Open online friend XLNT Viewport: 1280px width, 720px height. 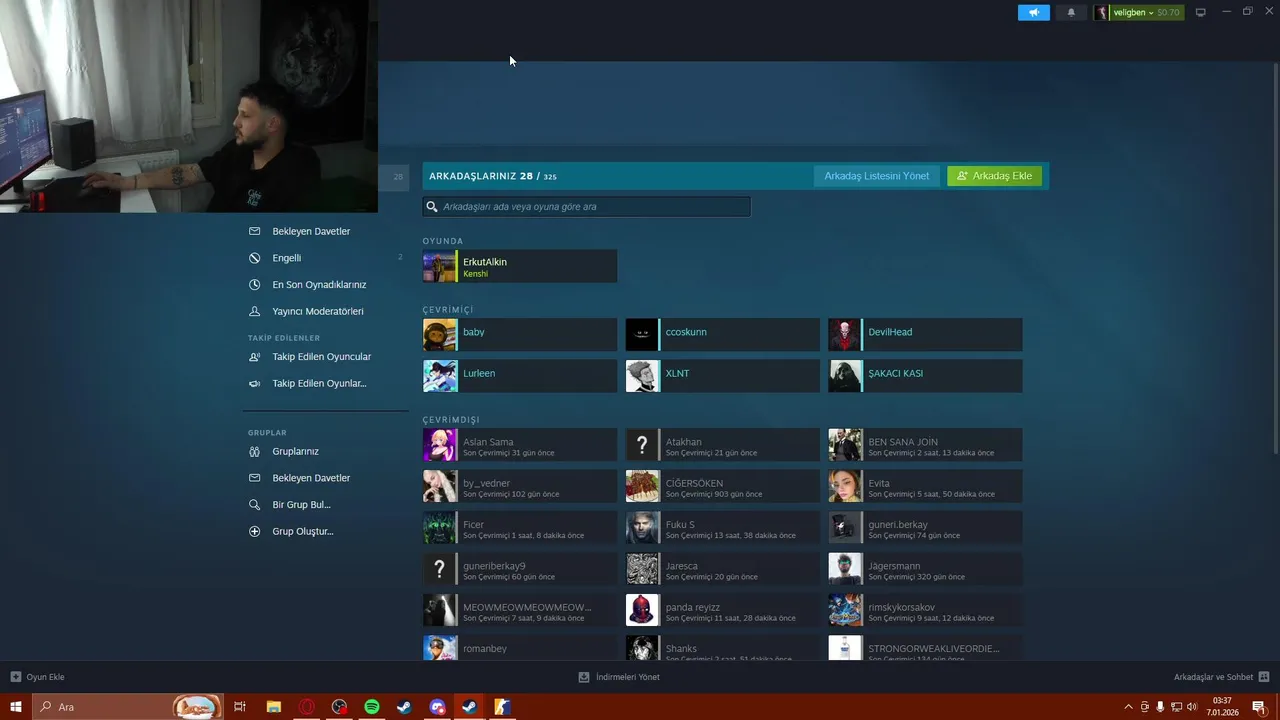tap(723, 376)
